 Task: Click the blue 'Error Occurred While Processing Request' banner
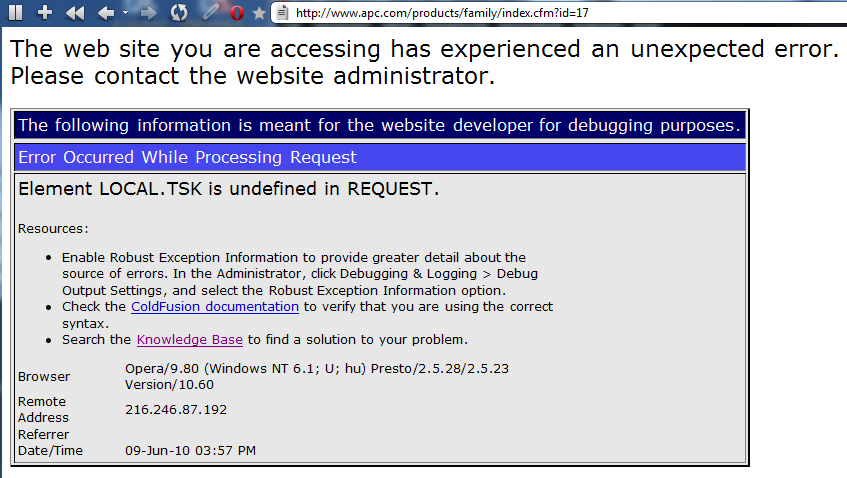point(381,158)
